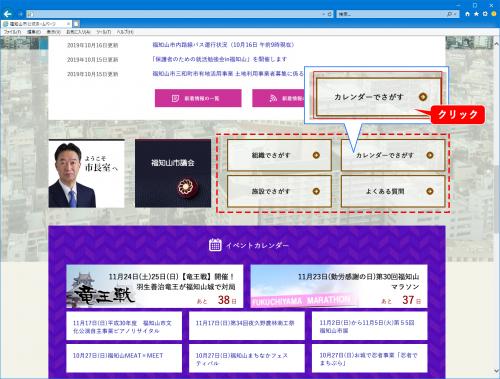This screenshot has height=379, width=500.
Task: Click the smiley feedback icon
Action: click(494, 14)
